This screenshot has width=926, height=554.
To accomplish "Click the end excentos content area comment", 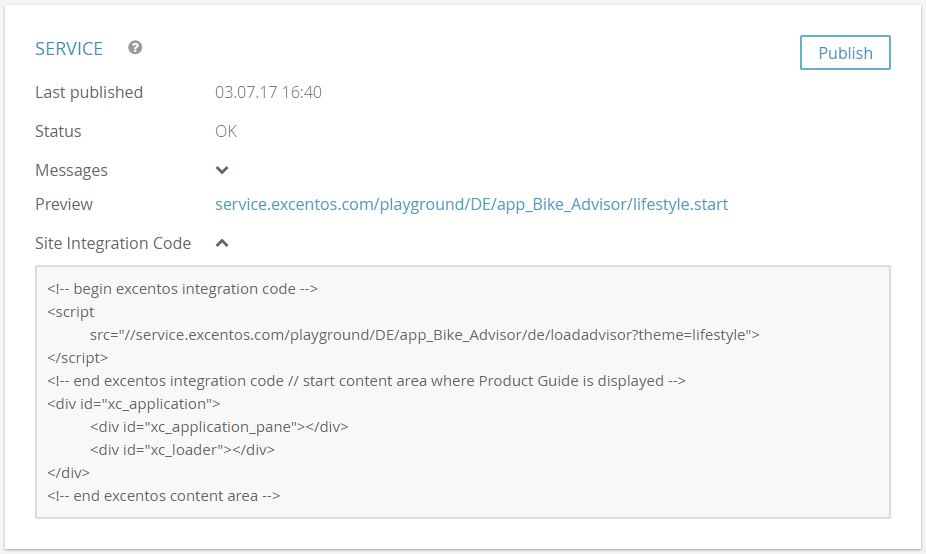I will (x=164, y=496).
